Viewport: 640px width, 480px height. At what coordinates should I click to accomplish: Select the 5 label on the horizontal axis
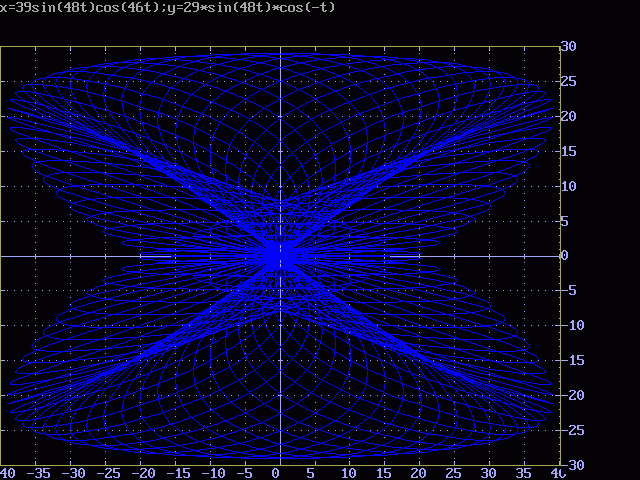click(x=311, y=473)
